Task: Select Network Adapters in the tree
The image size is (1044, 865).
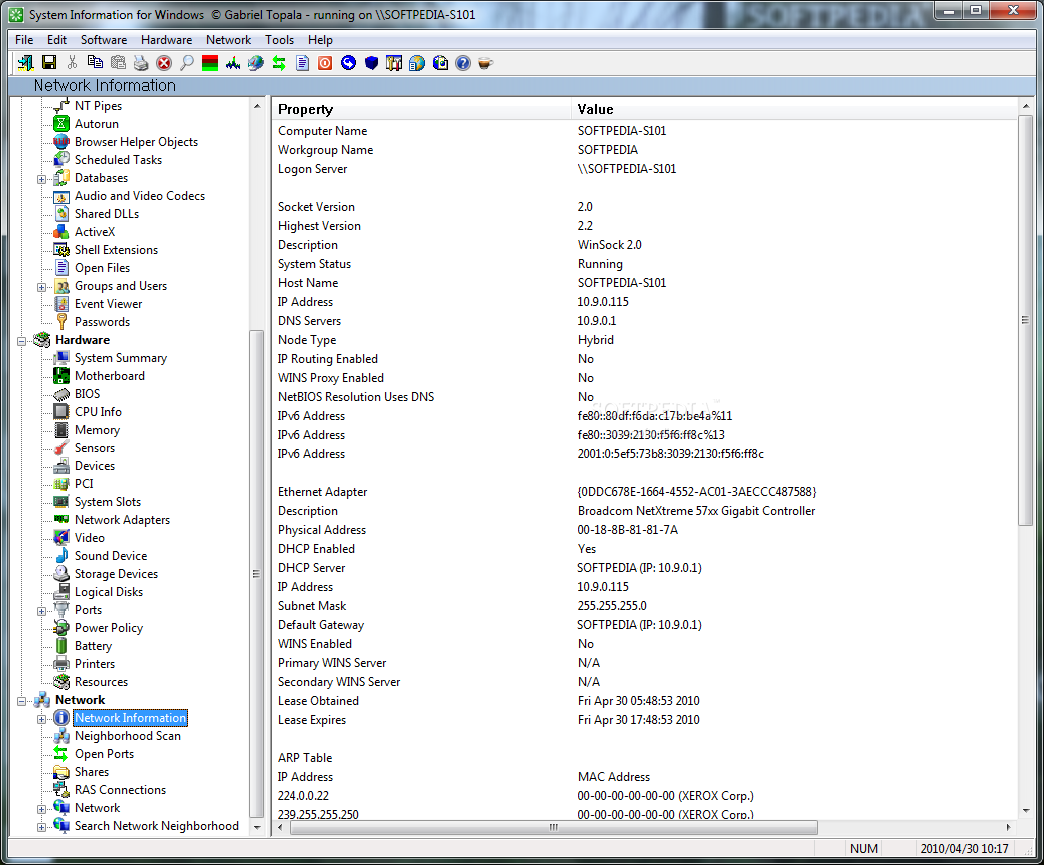Action: pyautogui.click(x=123, y=519)
